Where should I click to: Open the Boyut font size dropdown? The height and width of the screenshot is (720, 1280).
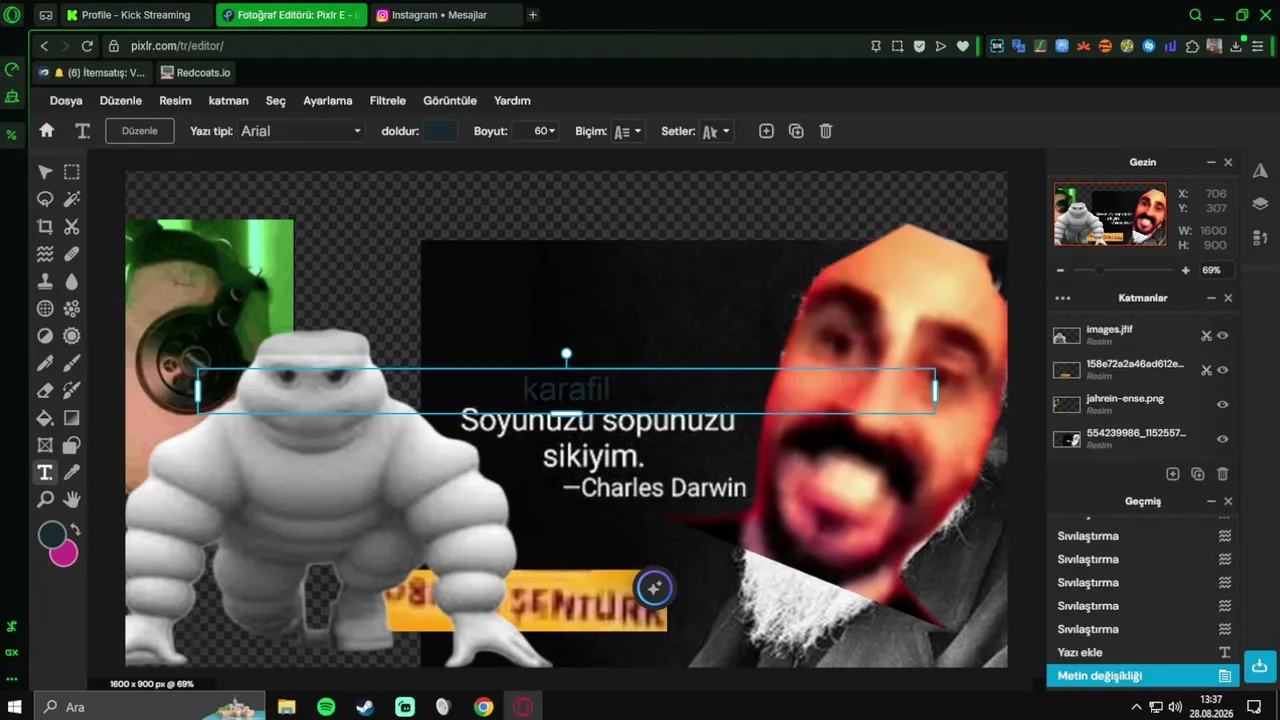pos(535,131)
